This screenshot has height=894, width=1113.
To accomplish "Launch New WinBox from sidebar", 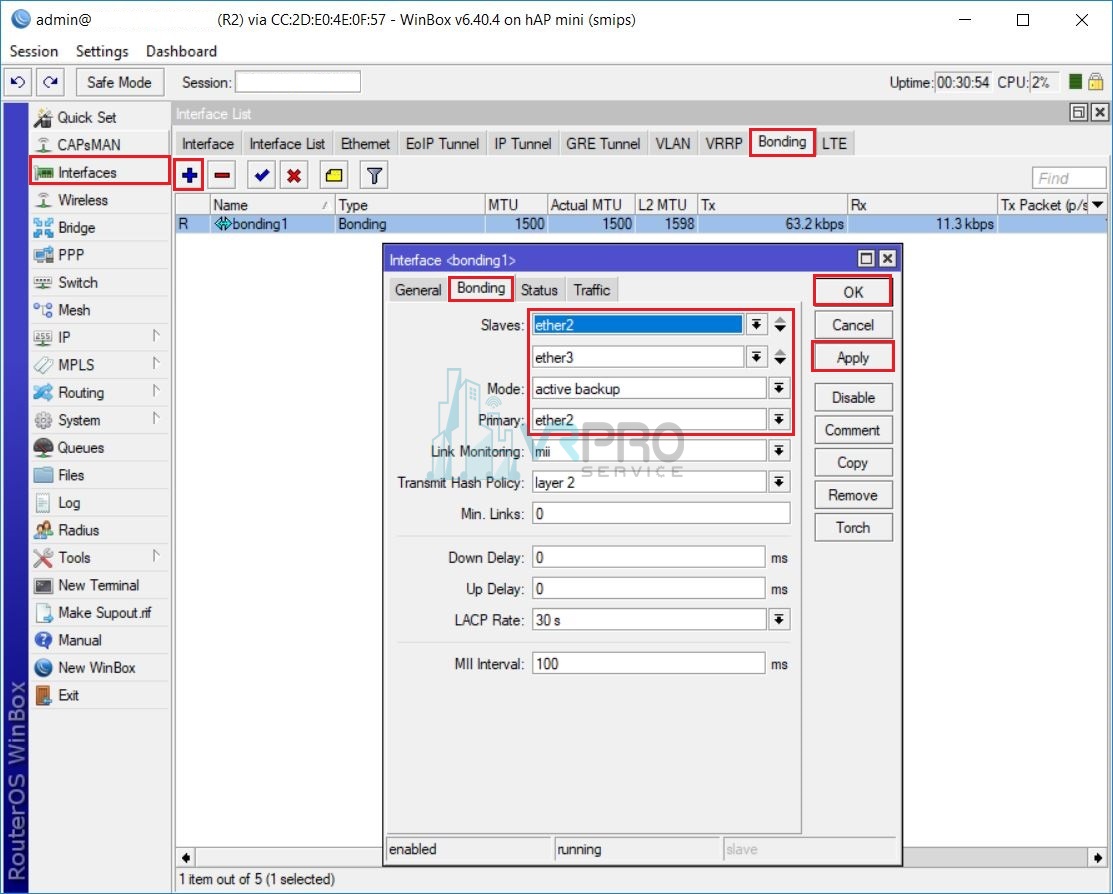I will coord(99,668).
